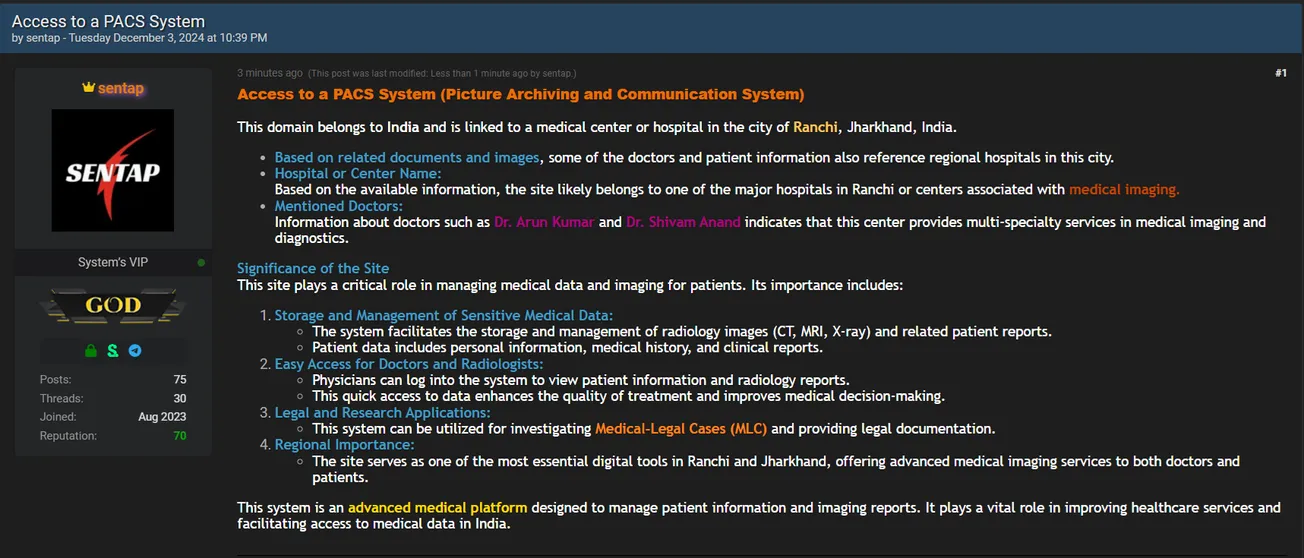Click the orange post title heading
The height and width of the screenshot is (558, 1304).
pos(520,95)
